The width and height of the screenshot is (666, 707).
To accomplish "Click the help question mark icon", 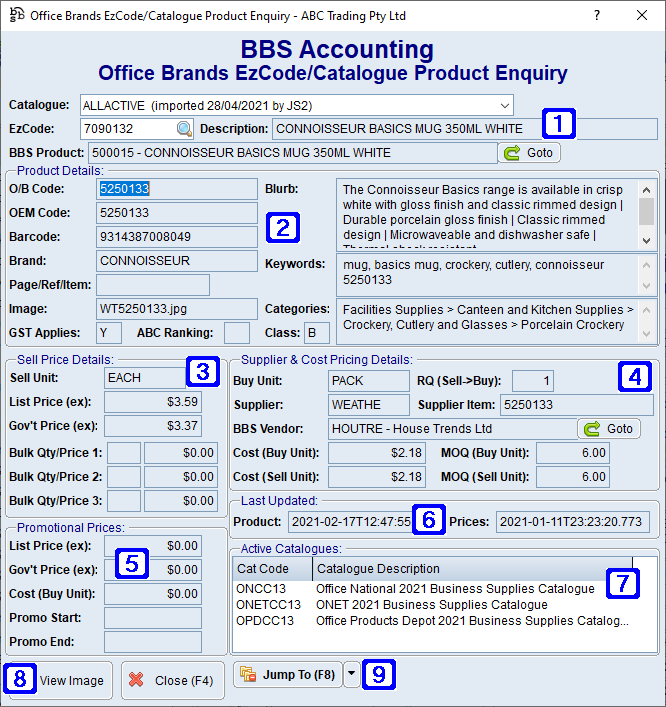I will click(x=597, y=15).
